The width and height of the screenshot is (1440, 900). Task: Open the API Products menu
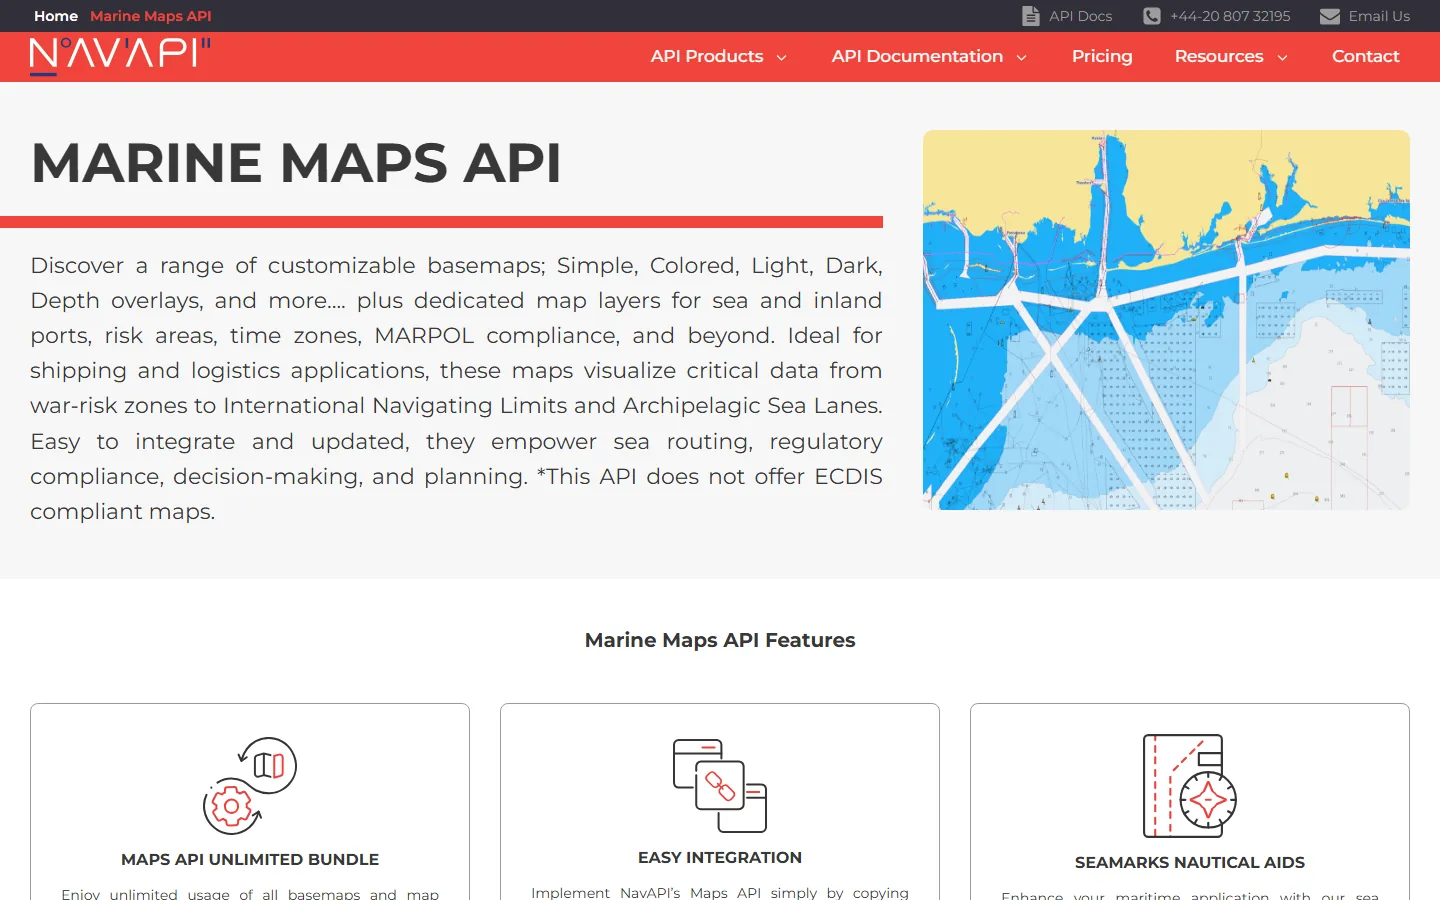[707, 56]
